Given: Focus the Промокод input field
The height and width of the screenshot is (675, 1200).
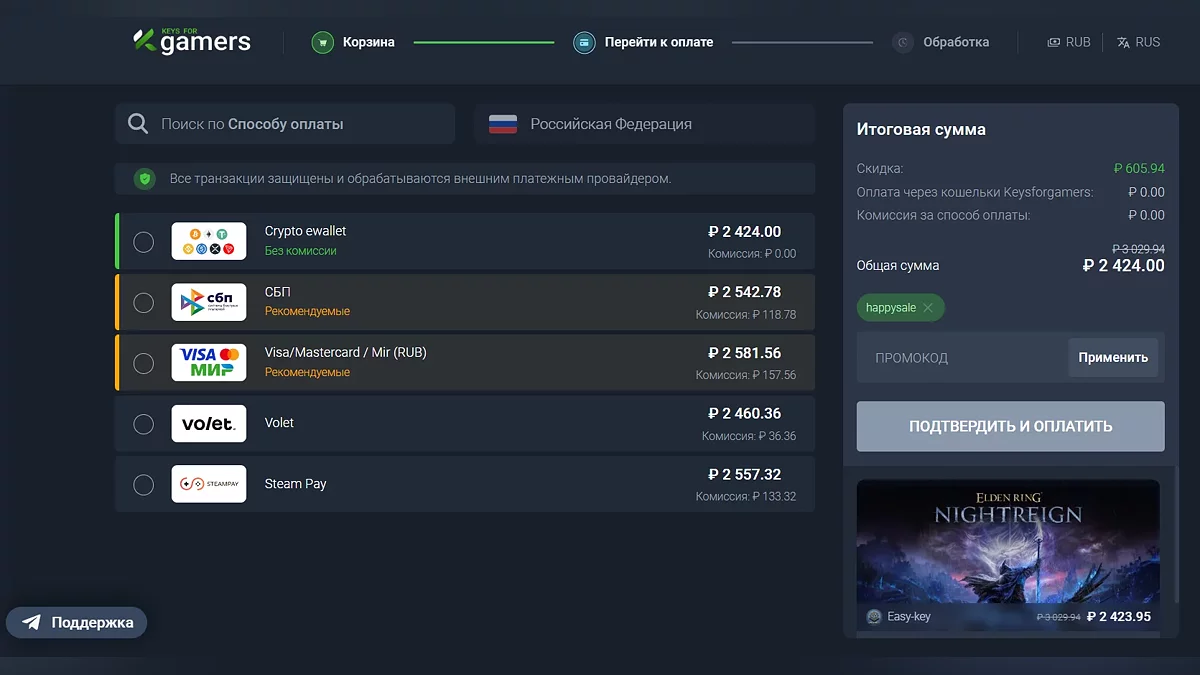Looking at the screenshot, I should (960, 357).
